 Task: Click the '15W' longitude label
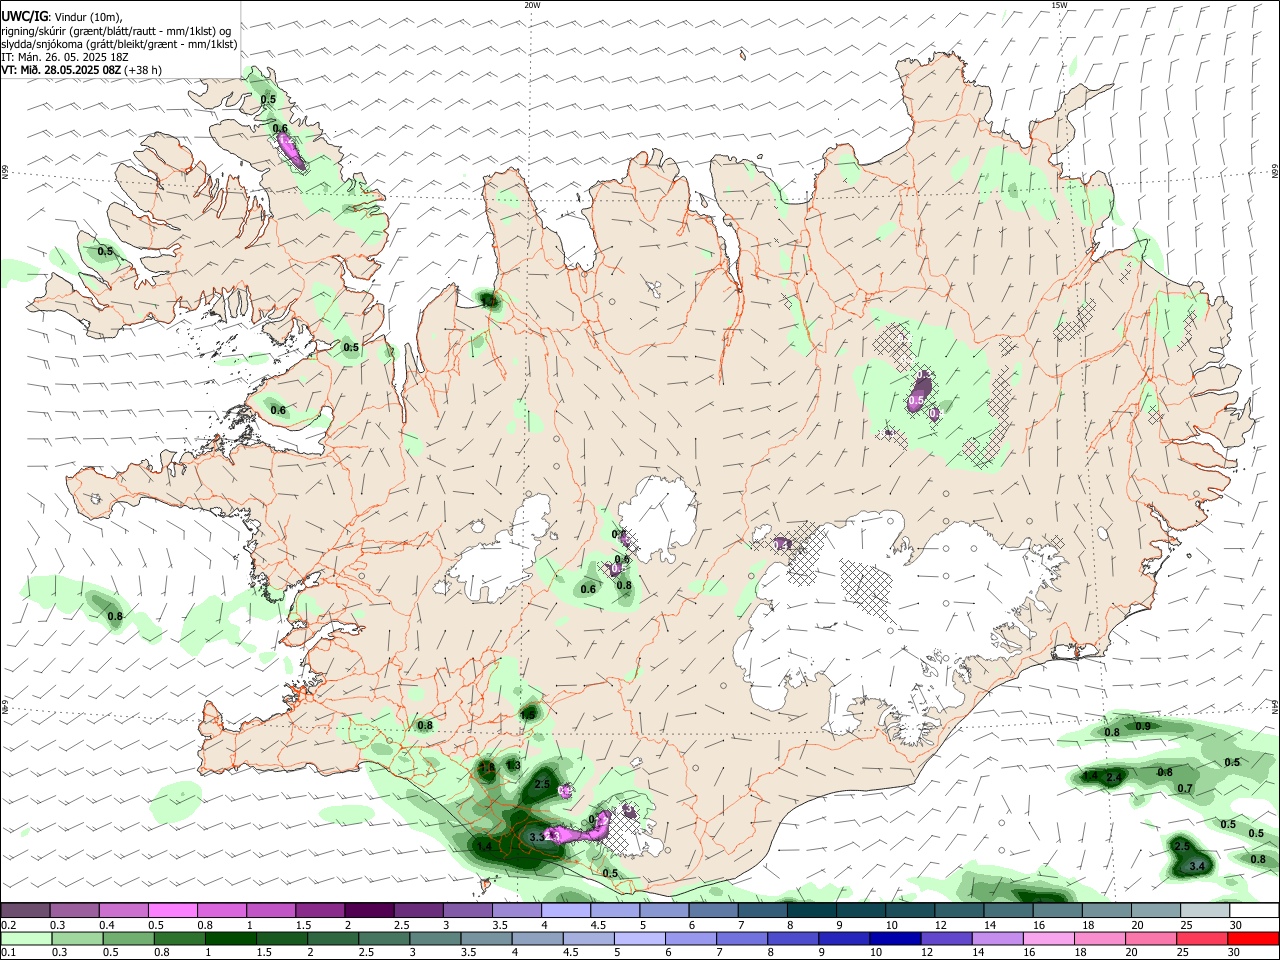click(x=1059, y=5)
